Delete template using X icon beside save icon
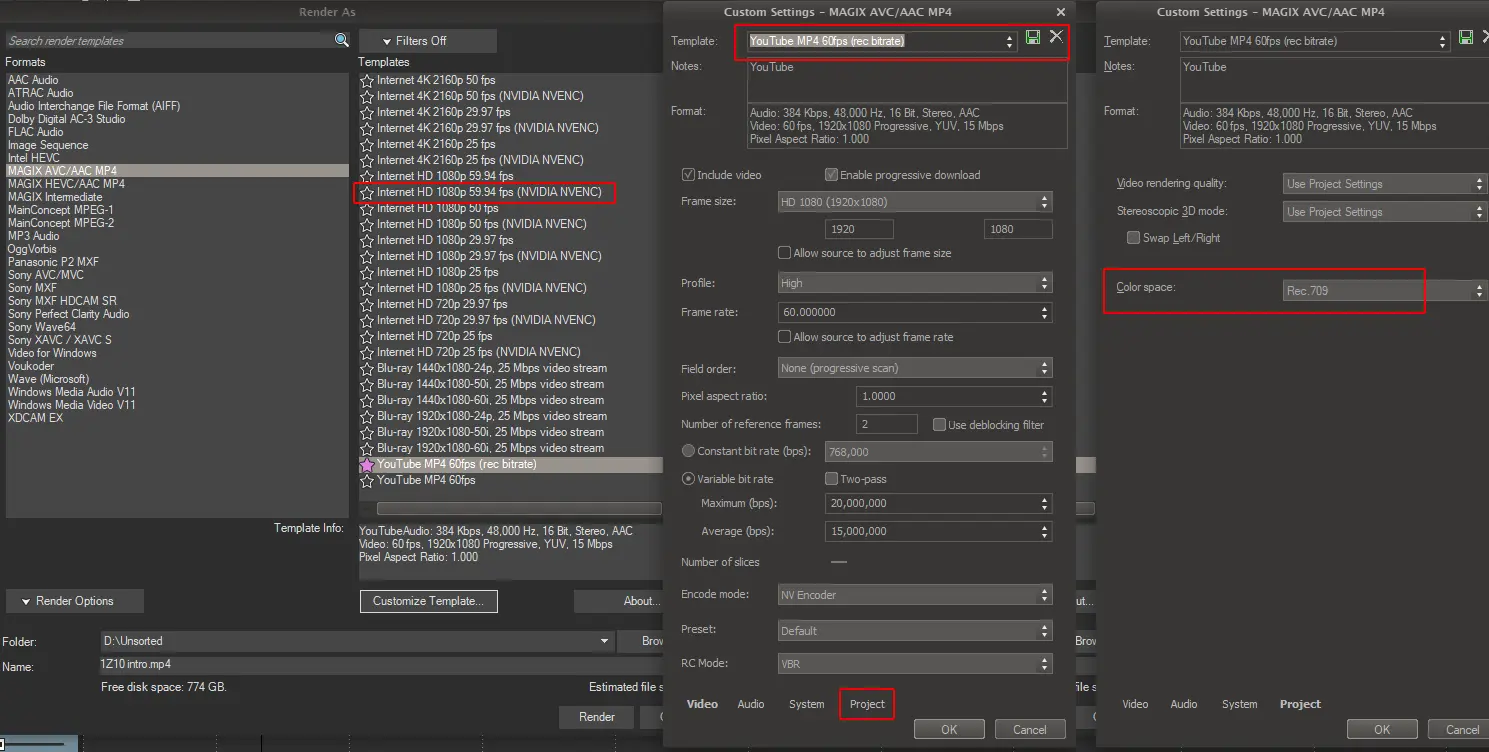The image size is (1489, 752). click(x=1056, y=37)
